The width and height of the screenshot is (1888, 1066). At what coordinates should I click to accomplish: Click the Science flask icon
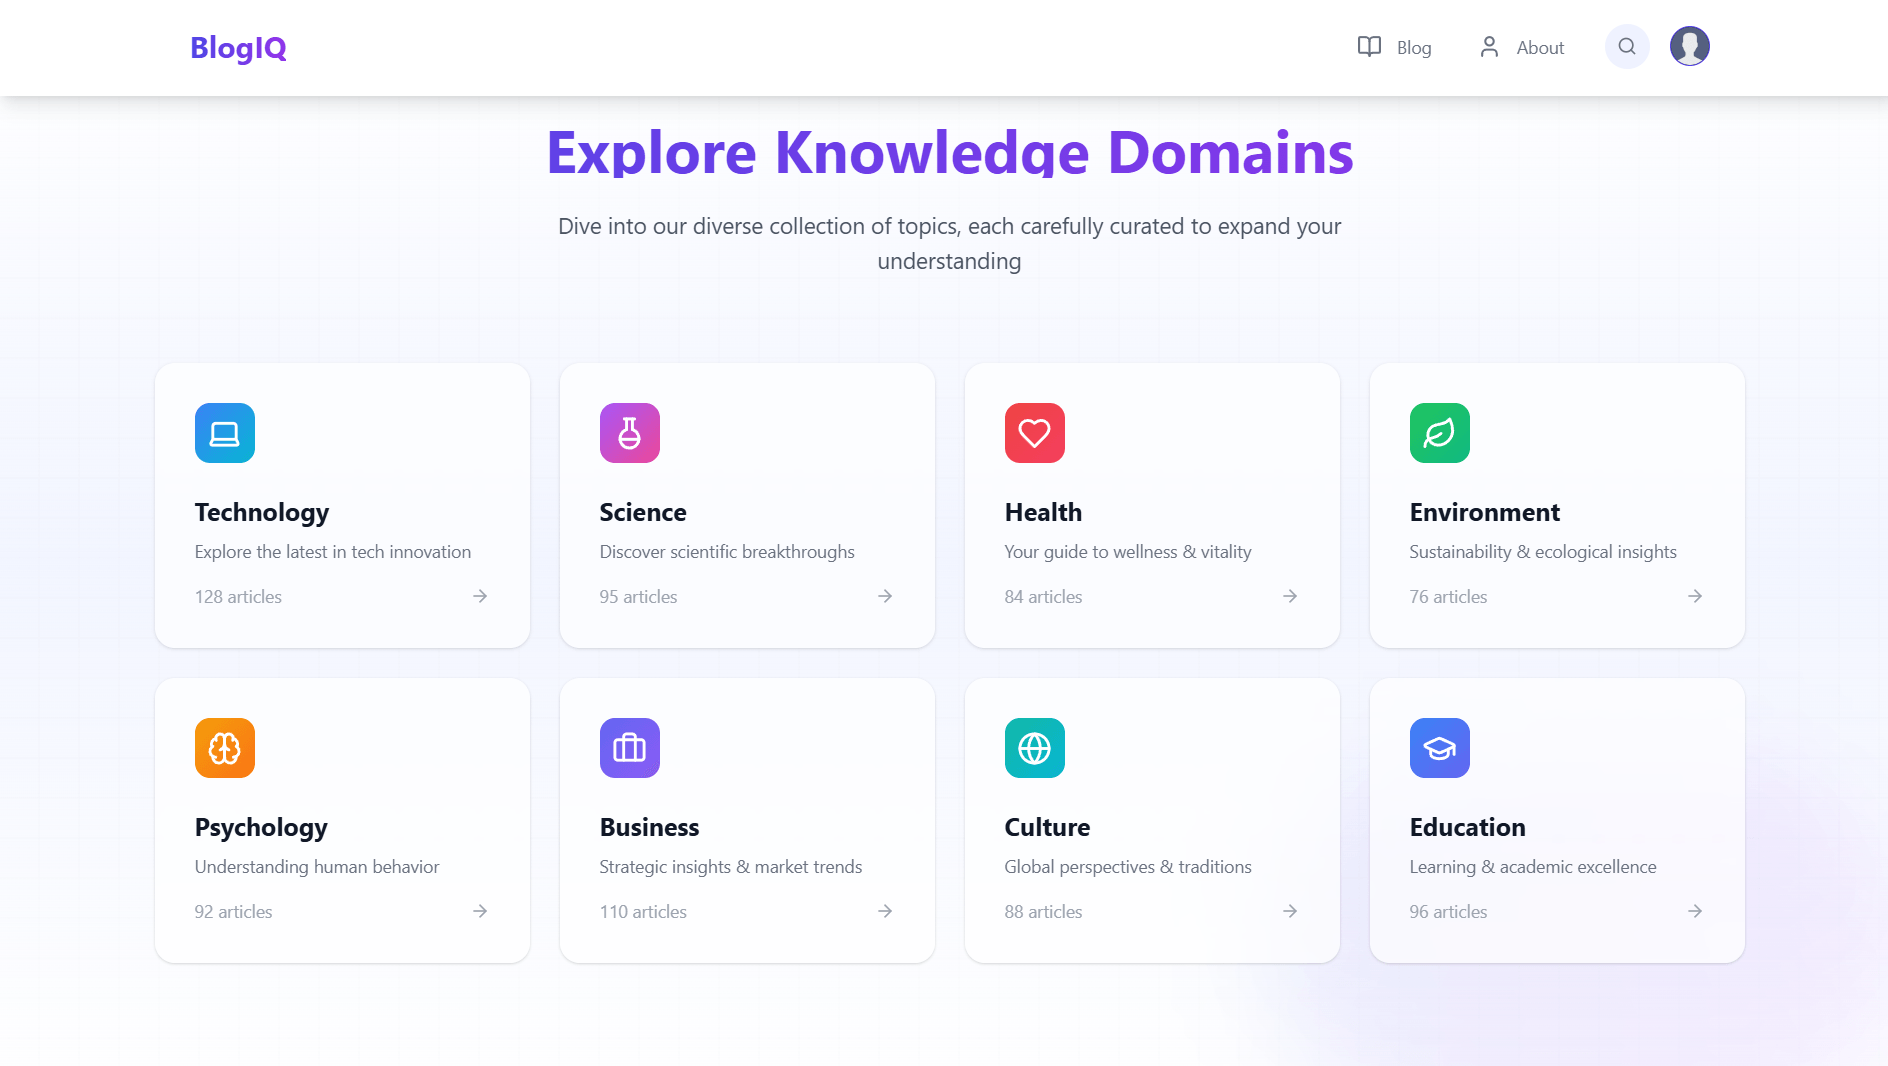point(629,433)
